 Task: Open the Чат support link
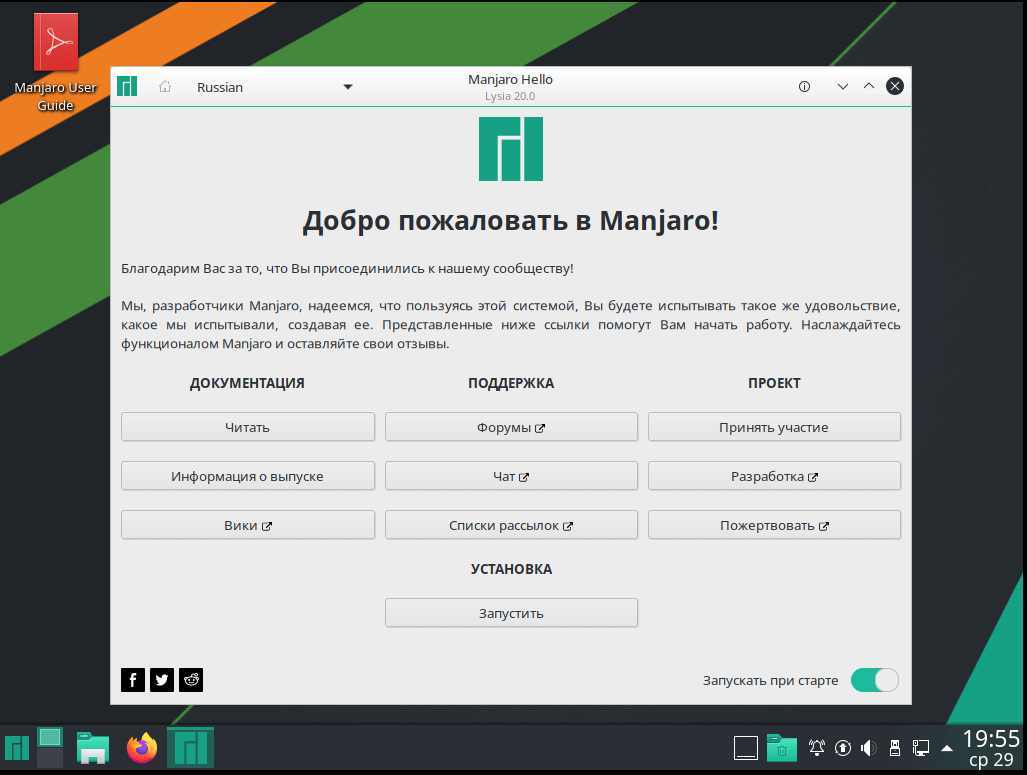pyautogui.click(x=511, y=476)
